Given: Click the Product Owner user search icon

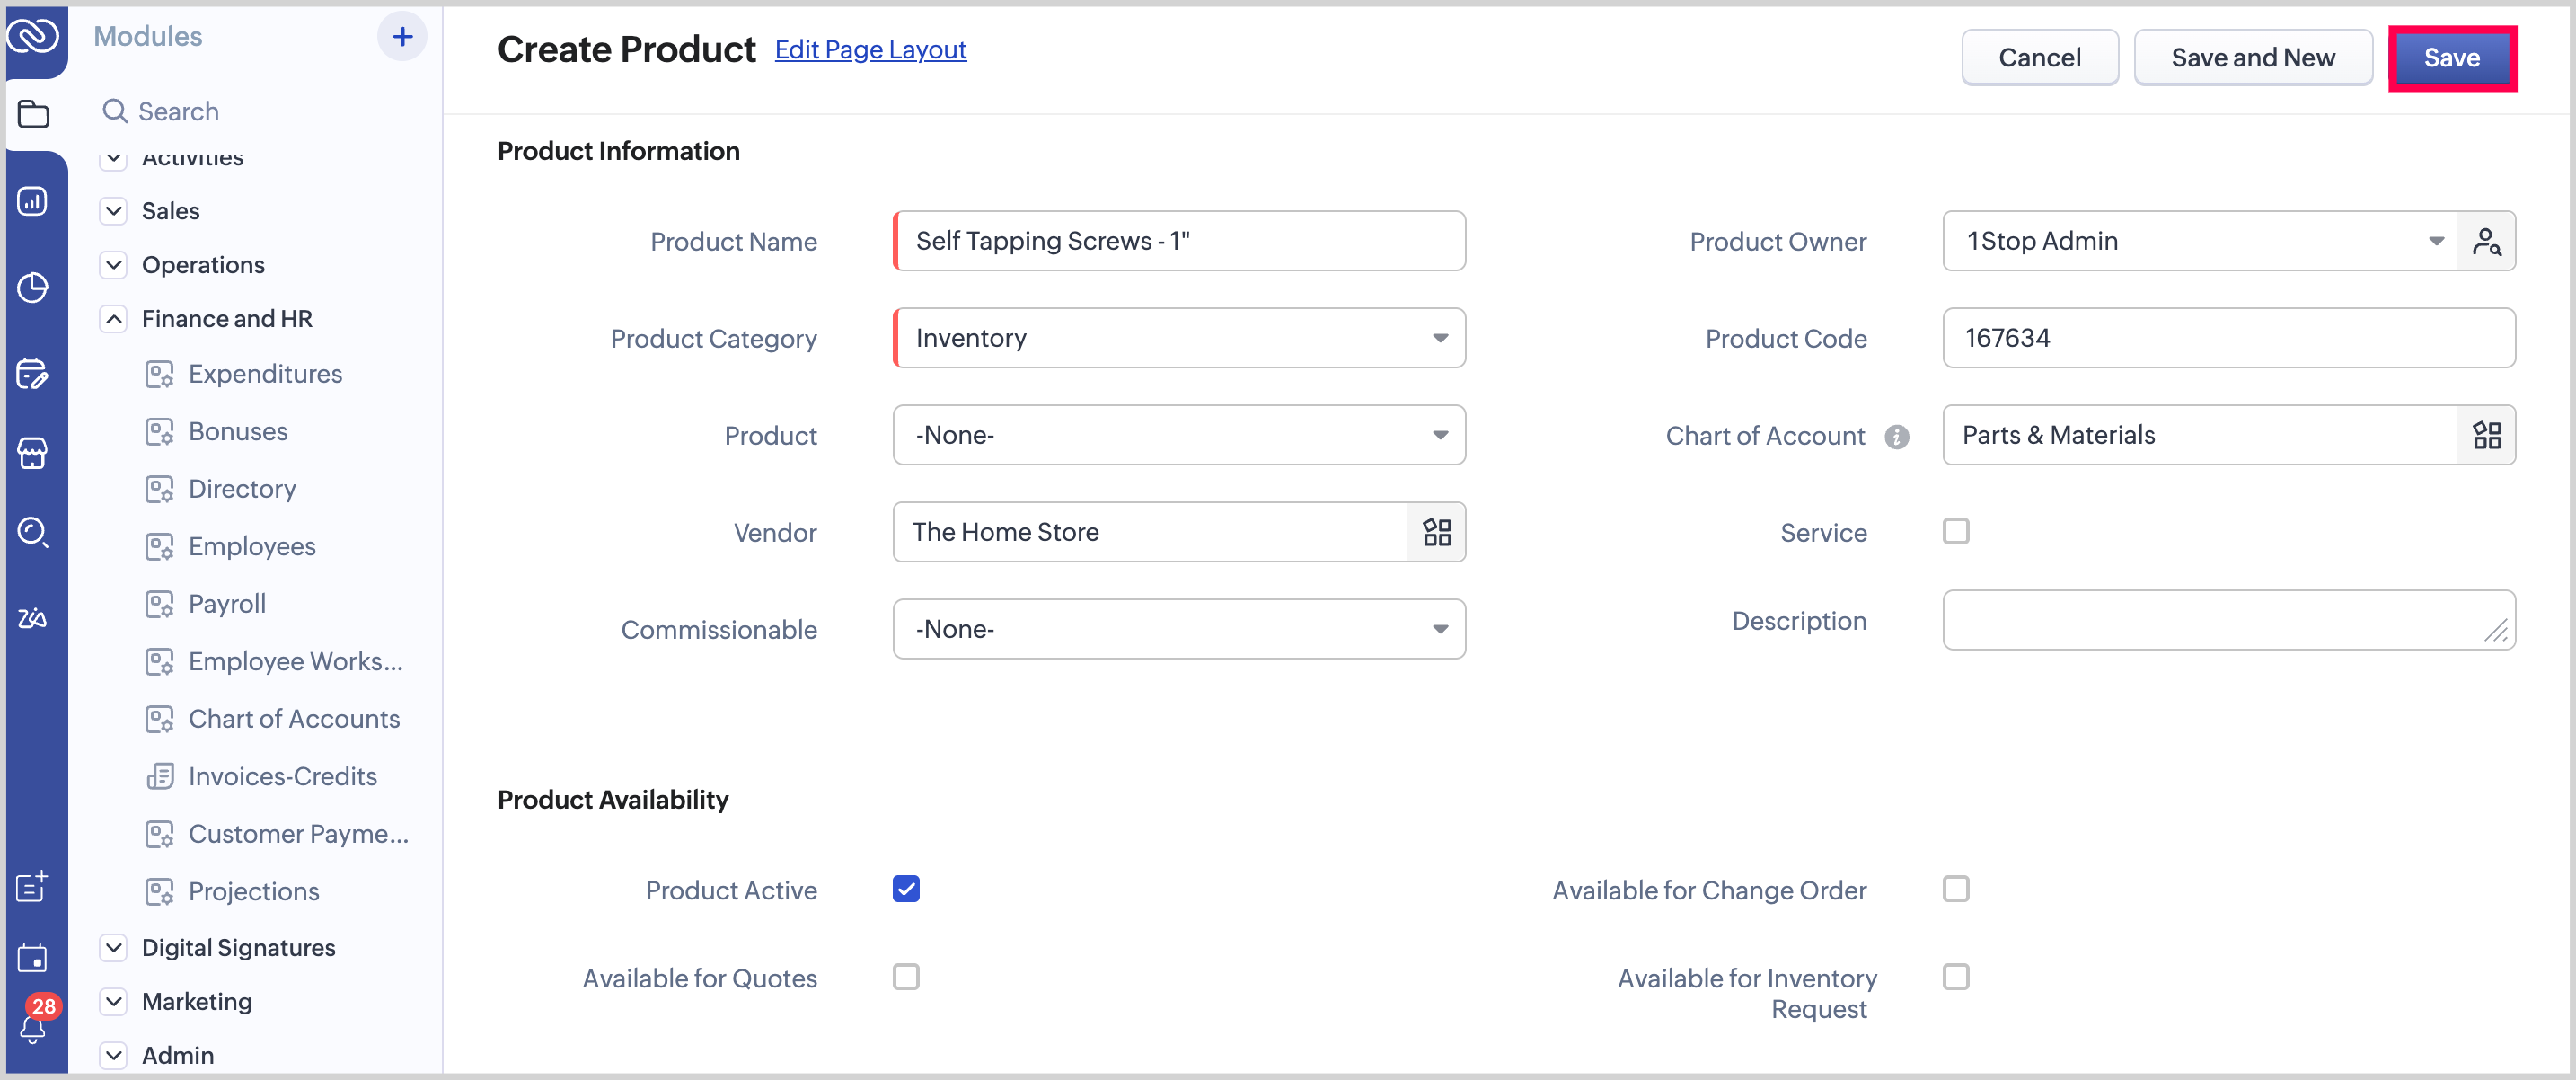Looking at the screenshot, I should click(2486, 241).
